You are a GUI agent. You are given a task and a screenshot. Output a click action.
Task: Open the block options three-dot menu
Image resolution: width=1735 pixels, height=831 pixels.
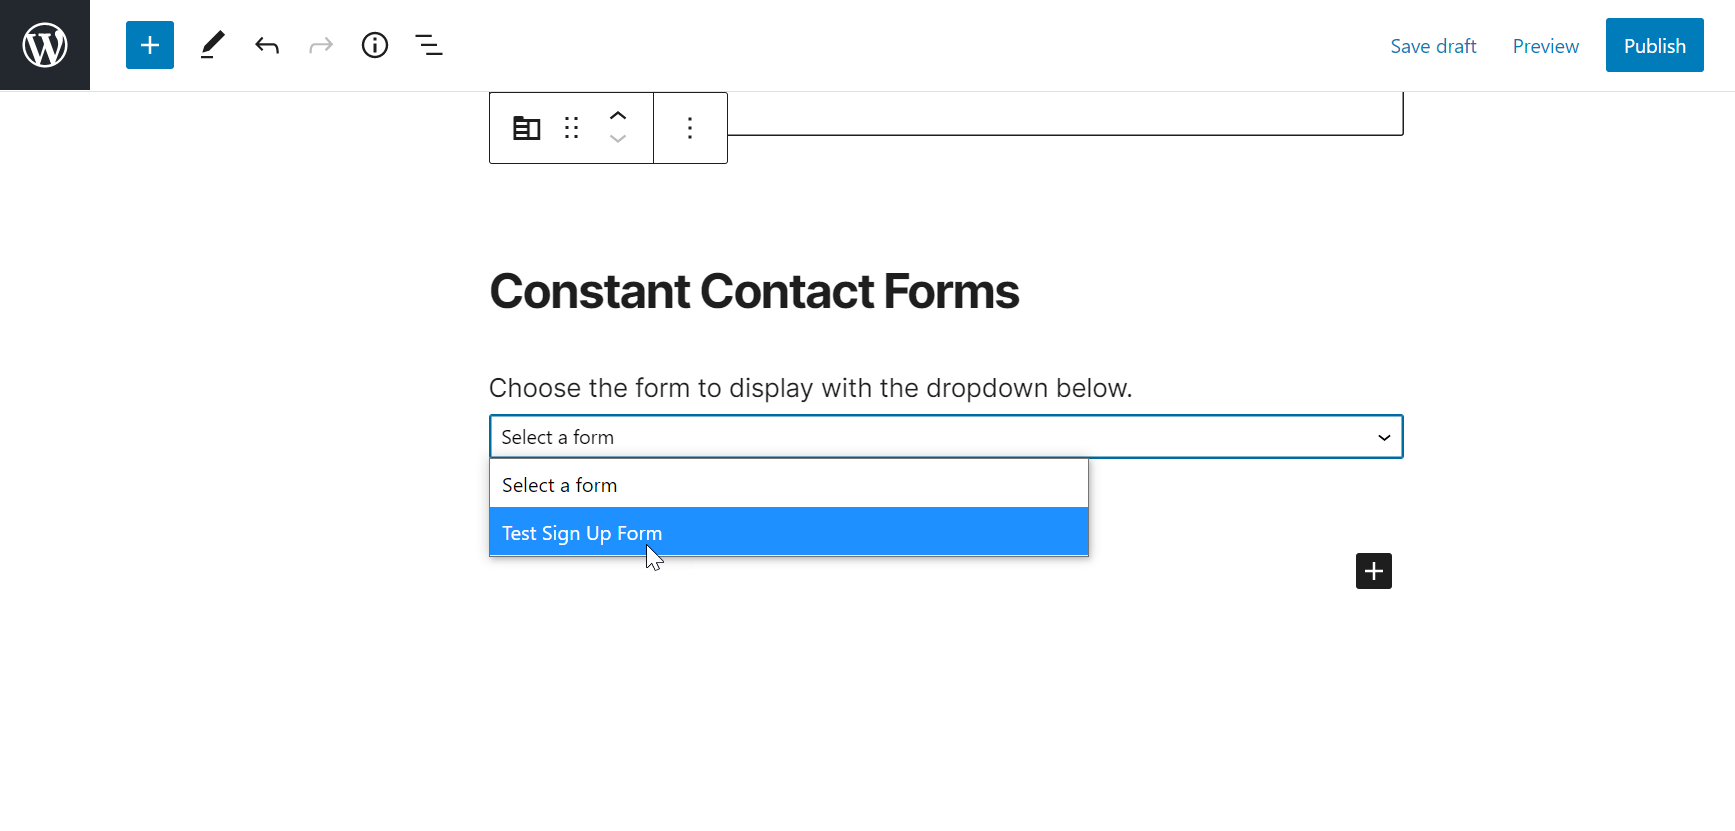pos(689,128)
